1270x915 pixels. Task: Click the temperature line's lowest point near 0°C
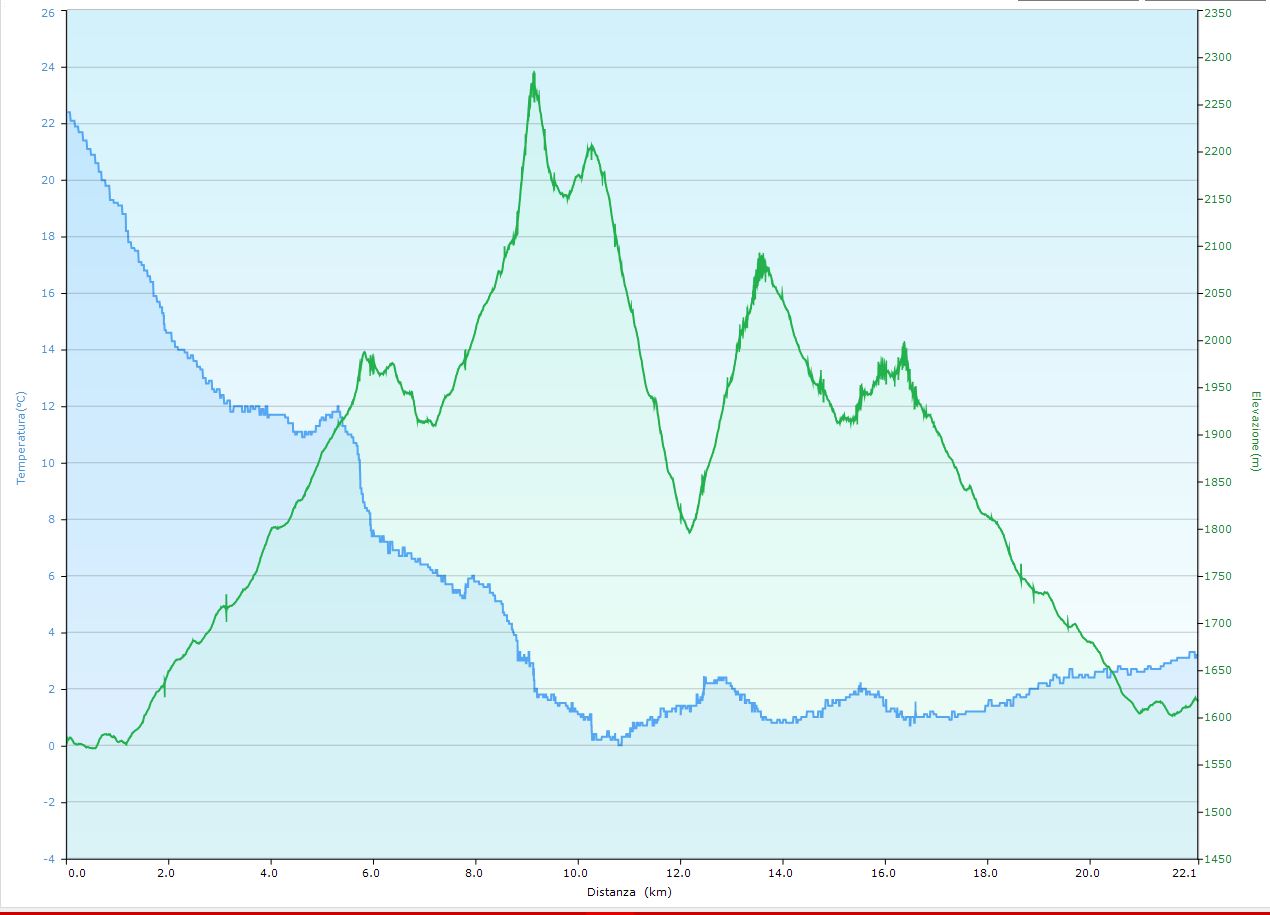click(x=620, y=743)
